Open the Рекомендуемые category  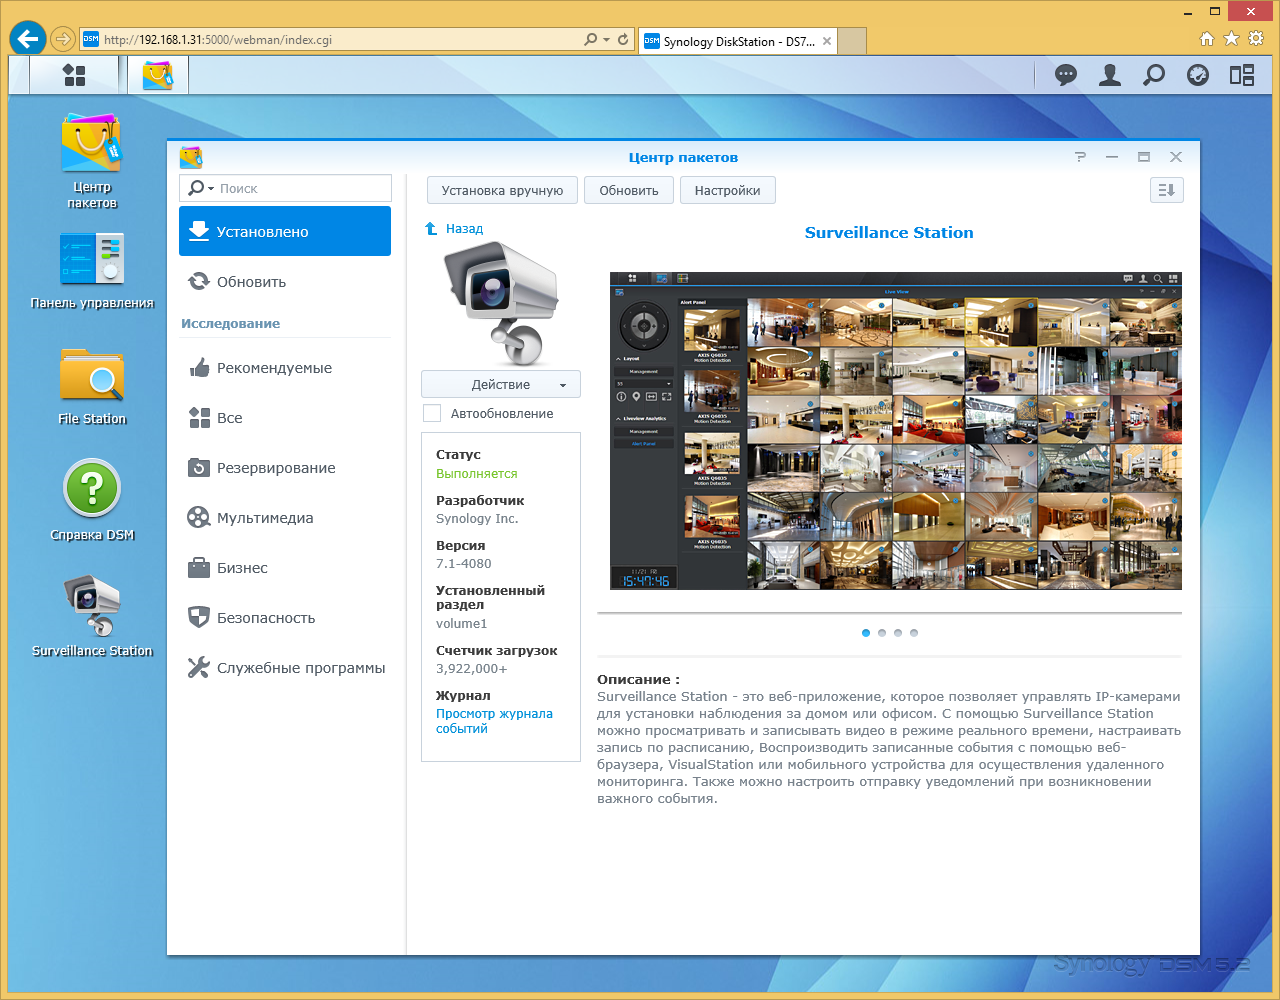[x=285, y=368]
